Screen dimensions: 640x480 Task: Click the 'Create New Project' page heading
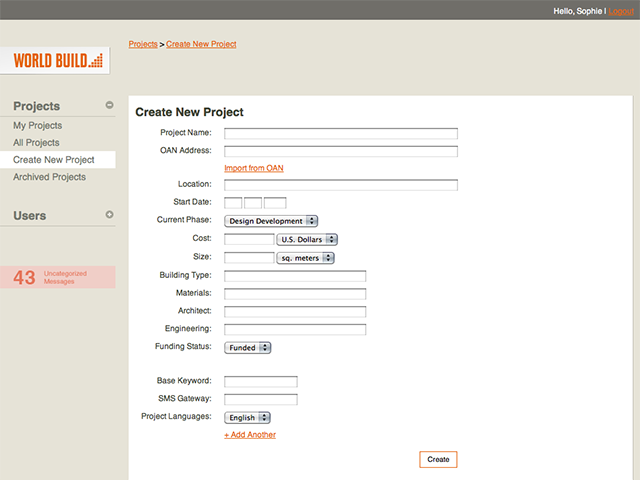coord(189,112)
